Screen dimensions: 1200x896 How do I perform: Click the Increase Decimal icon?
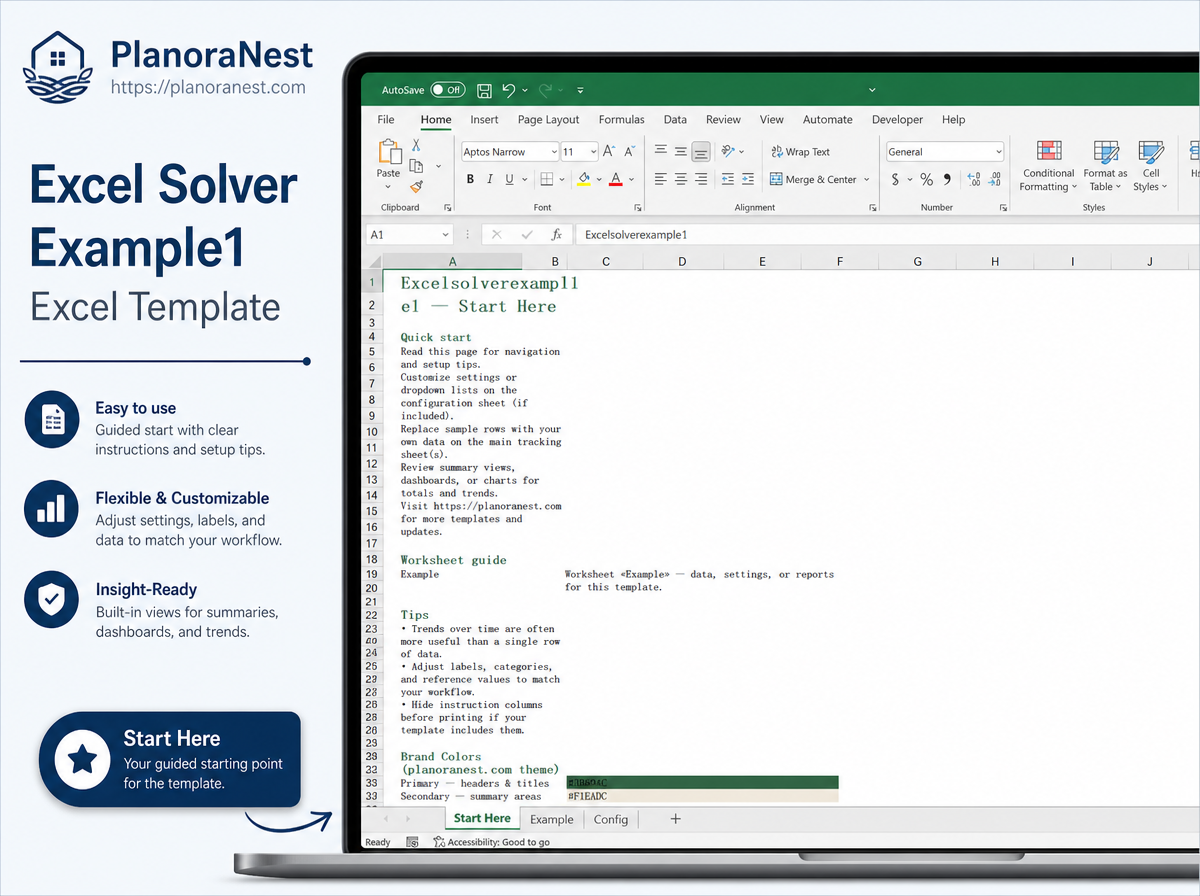973,180
